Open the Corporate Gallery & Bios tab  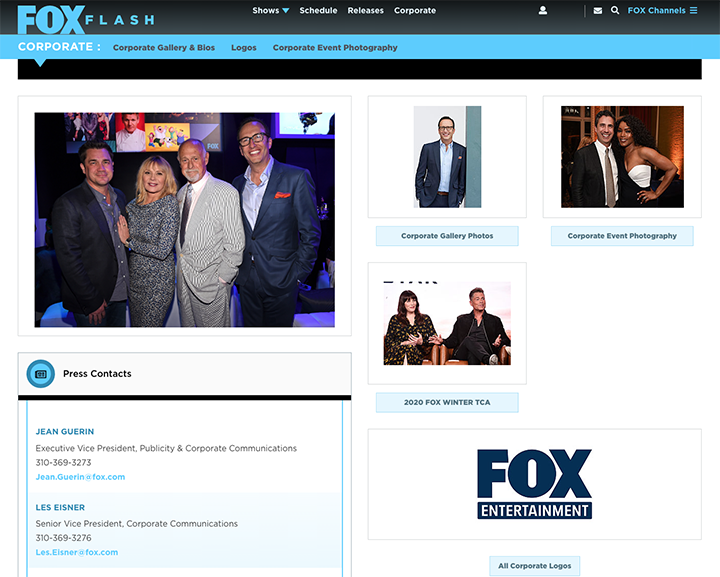coord(164,47)
